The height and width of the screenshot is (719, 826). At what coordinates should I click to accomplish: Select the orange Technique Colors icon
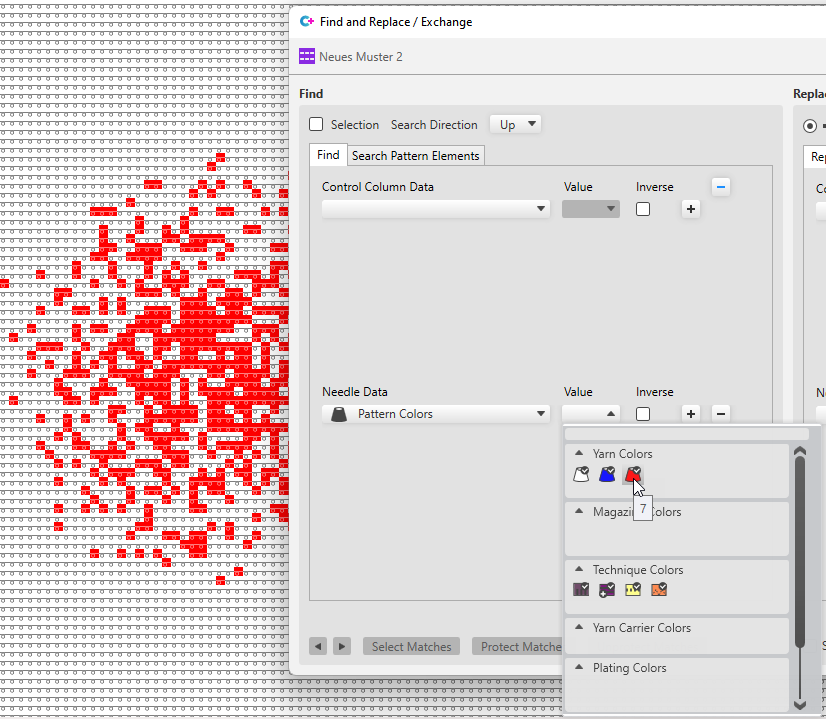pos(658,590)
